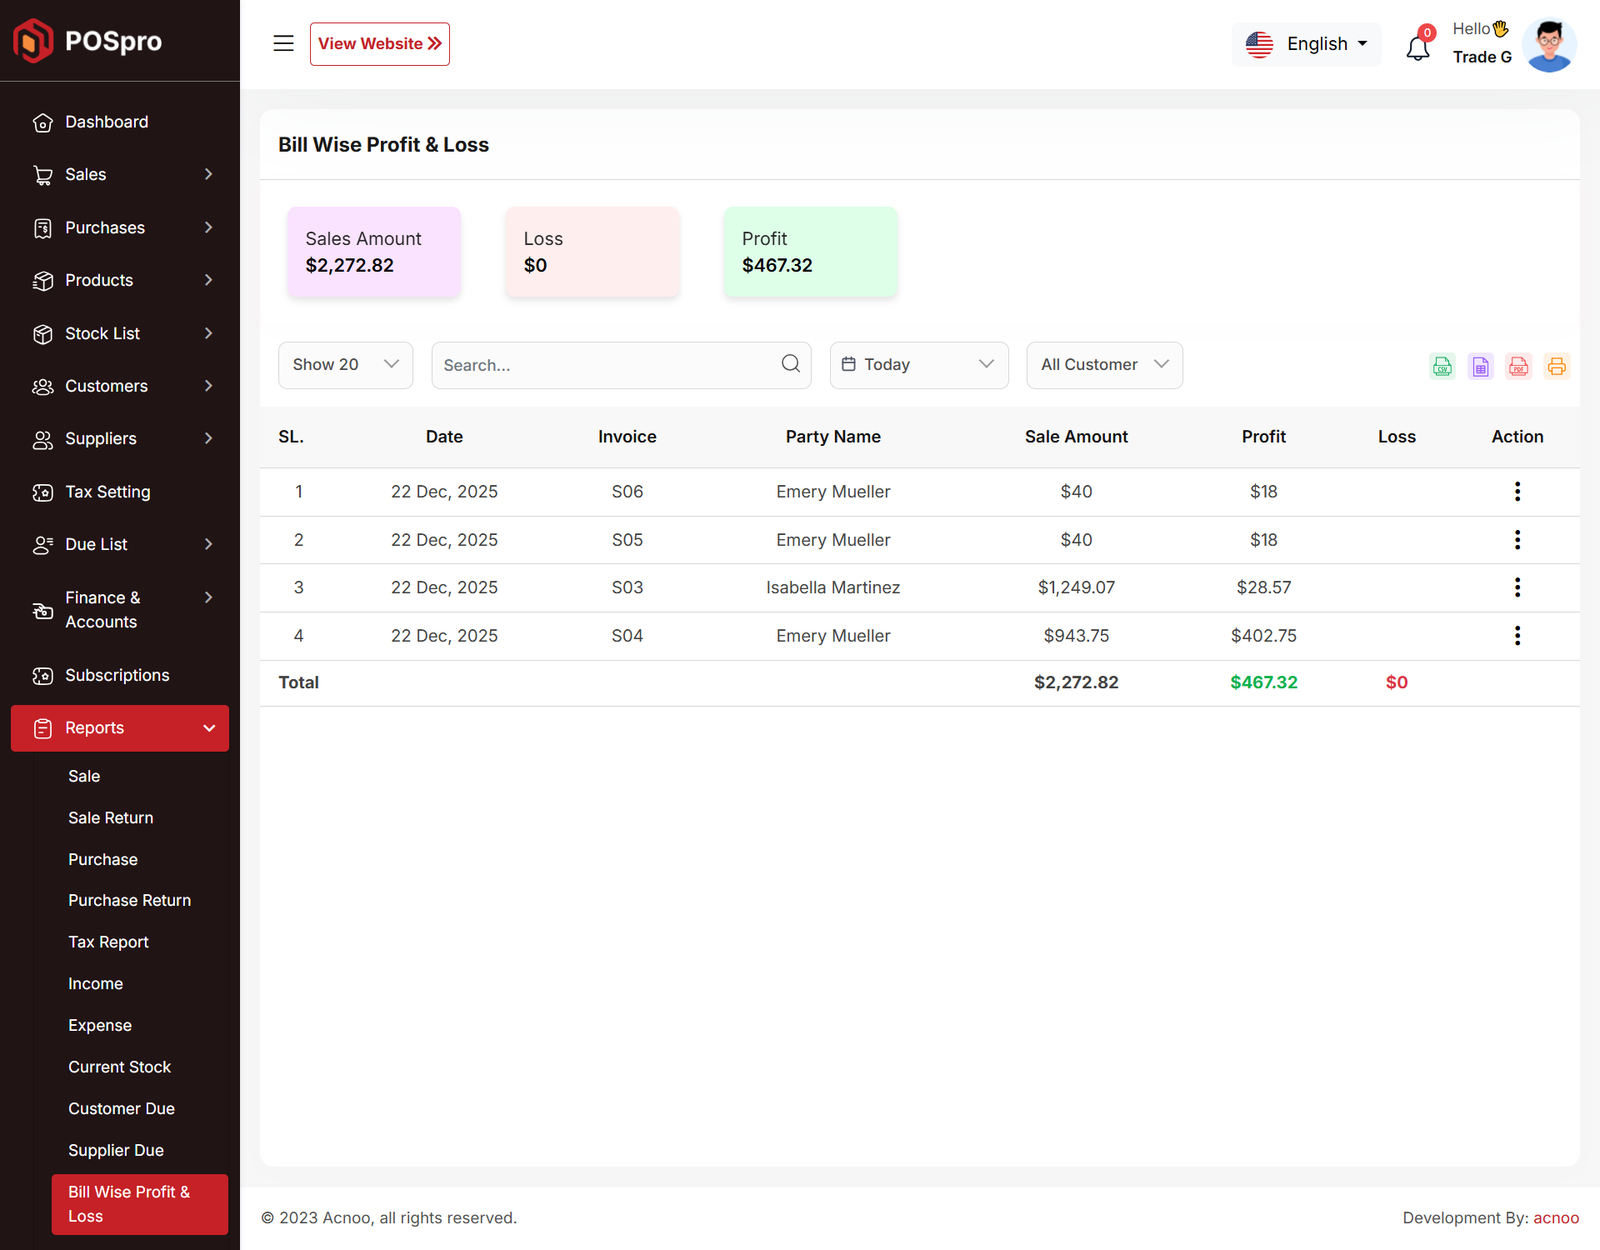Open action menu for invoice S06
The width and height of the screenshot is (1600, 1250).
1517,492
